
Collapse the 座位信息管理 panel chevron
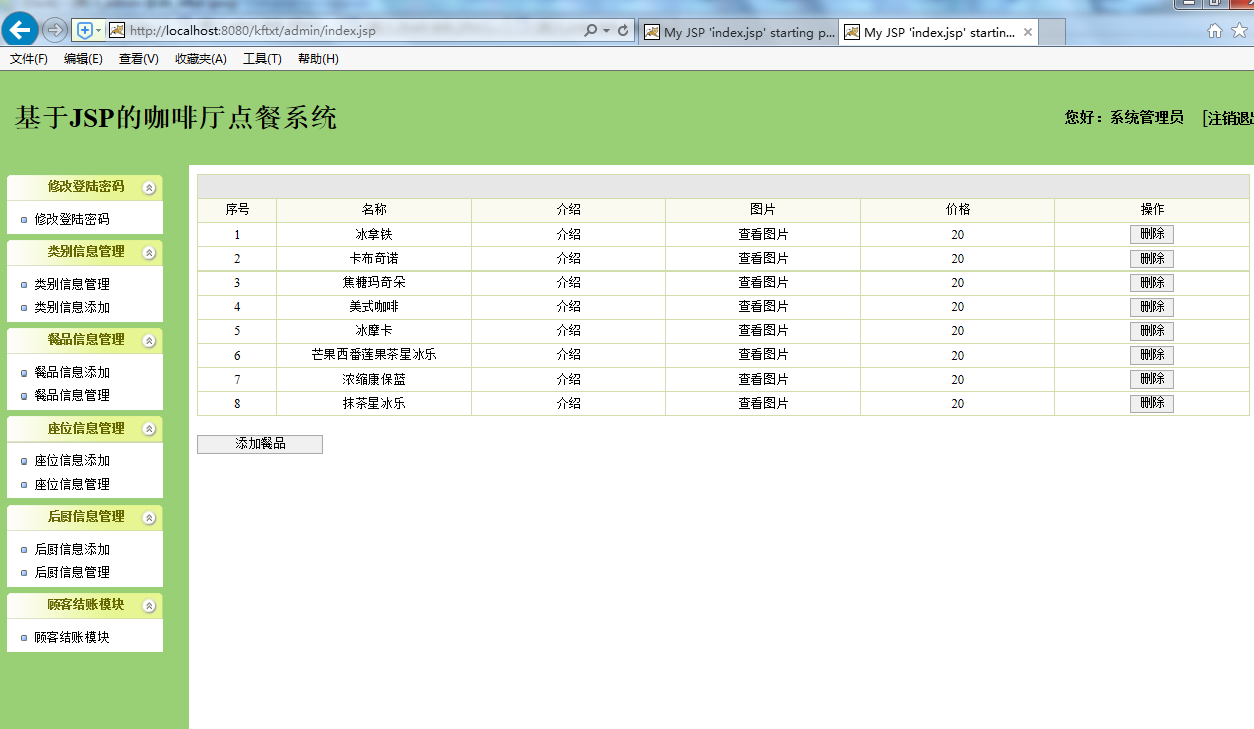[149, 429]
